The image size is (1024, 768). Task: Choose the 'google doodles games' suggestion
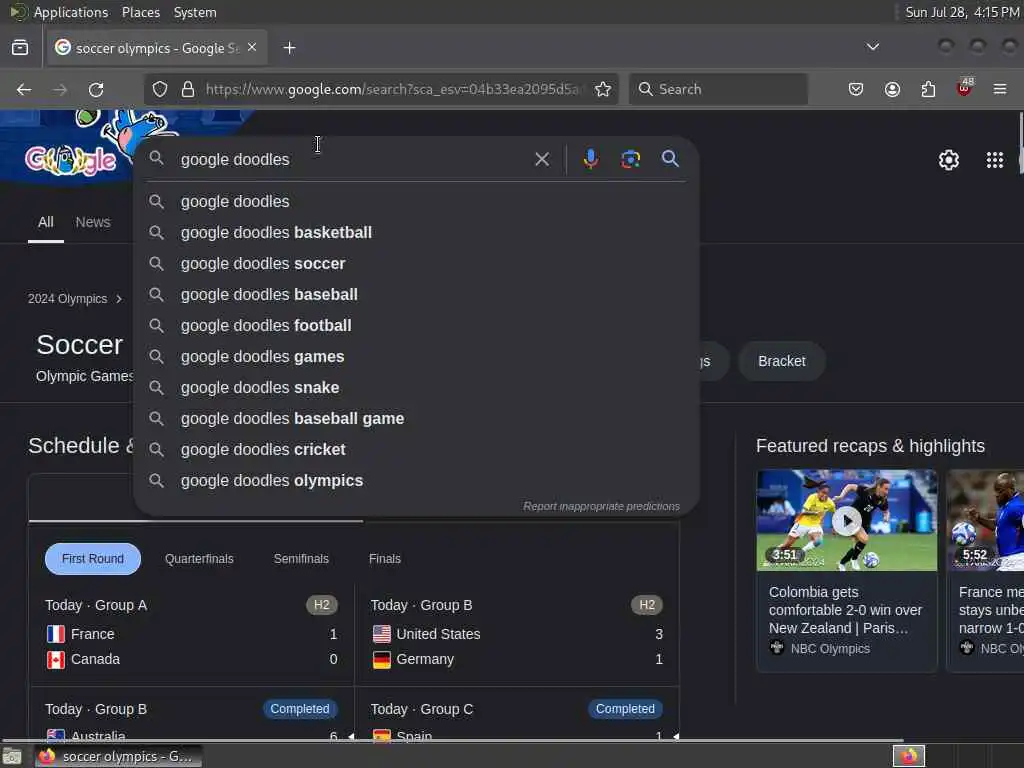(x=416, y=357)
